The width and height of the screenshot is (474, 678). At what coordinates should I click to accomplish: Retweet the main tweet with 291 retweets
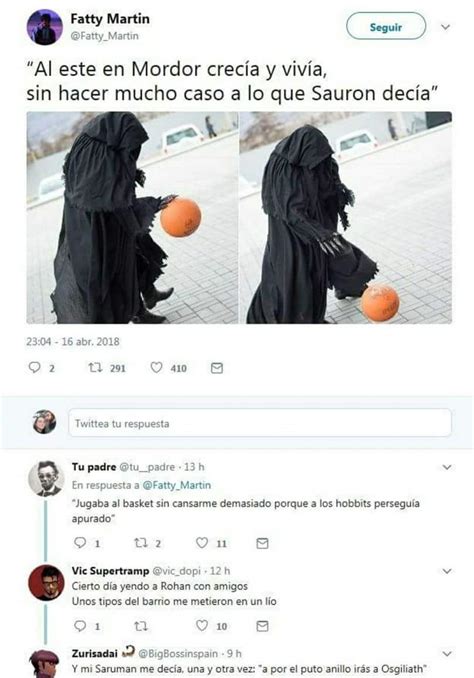tap(95, 368)
